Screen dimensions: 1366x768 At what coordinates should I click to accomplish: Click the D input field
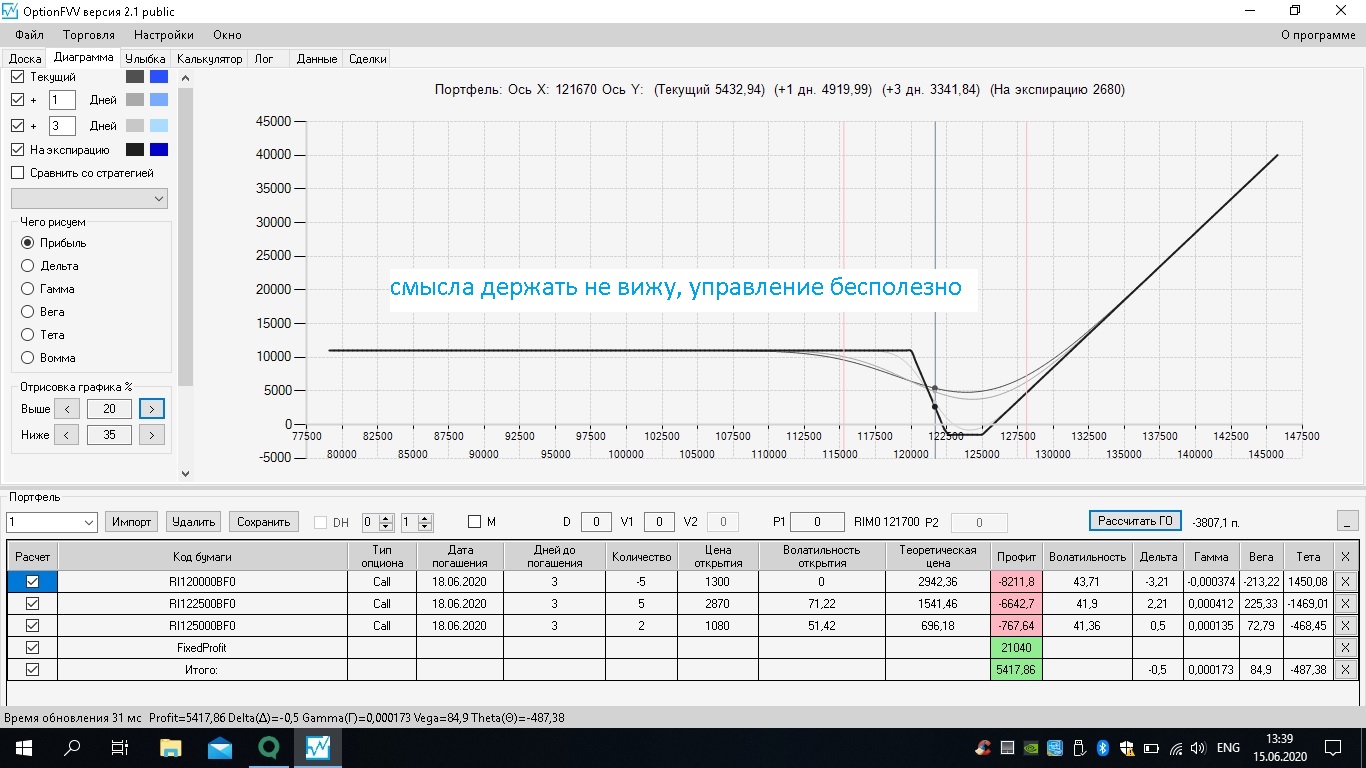point(596,522)
